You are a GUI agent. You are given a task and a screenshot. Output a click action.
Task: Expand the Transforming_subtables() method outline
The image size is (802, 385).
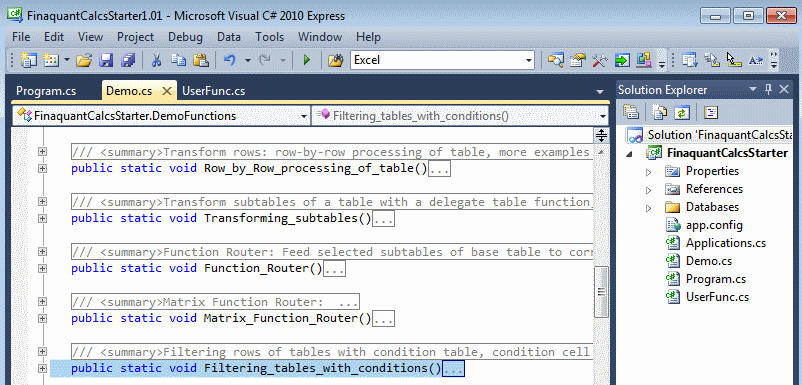click(42, 218)
